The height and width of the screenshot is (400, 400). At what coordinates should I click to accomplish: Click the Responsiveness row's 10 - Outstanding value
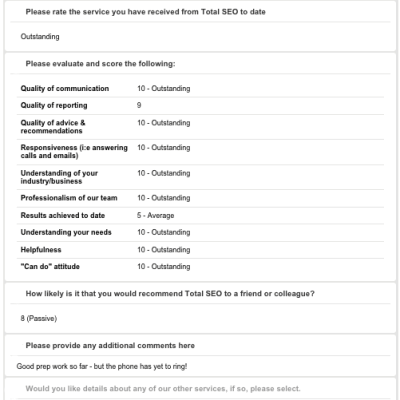164,148
